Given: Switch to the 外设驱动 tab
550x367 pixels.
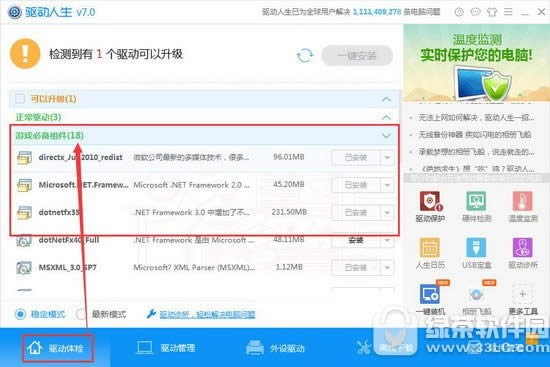Looking at the screenshot, I should (x=275, y=348).
